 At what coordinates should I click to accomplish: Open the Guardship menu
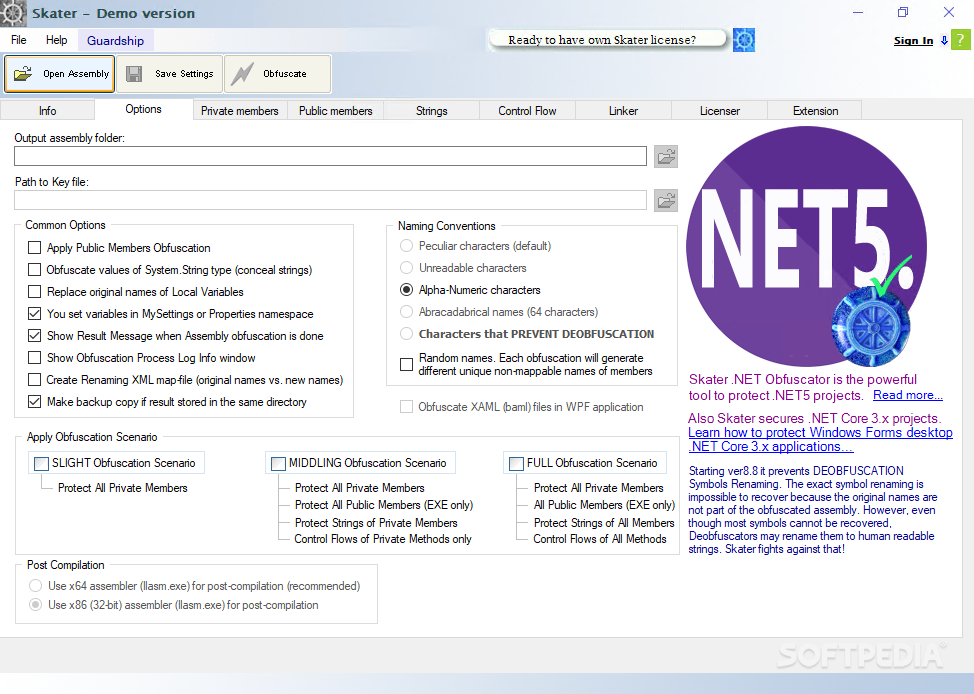click(116, 40)
